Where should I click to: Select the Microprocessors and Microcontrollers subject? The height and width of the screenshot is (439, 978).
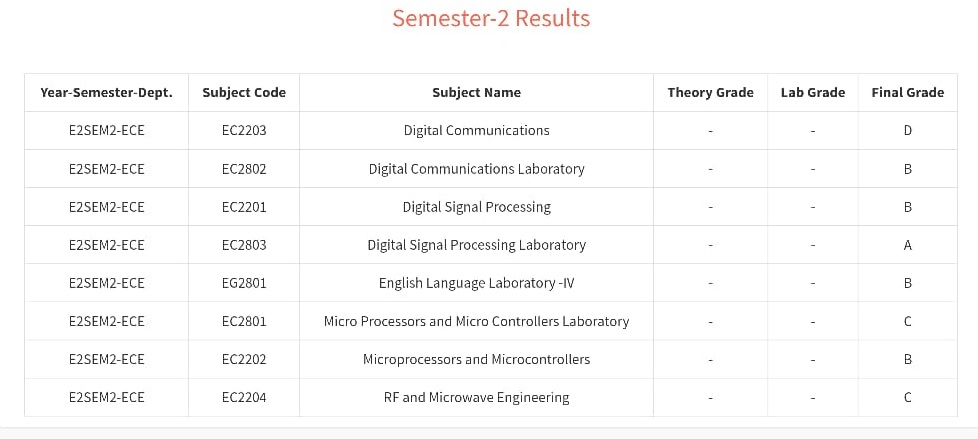(x=477, y=360)
